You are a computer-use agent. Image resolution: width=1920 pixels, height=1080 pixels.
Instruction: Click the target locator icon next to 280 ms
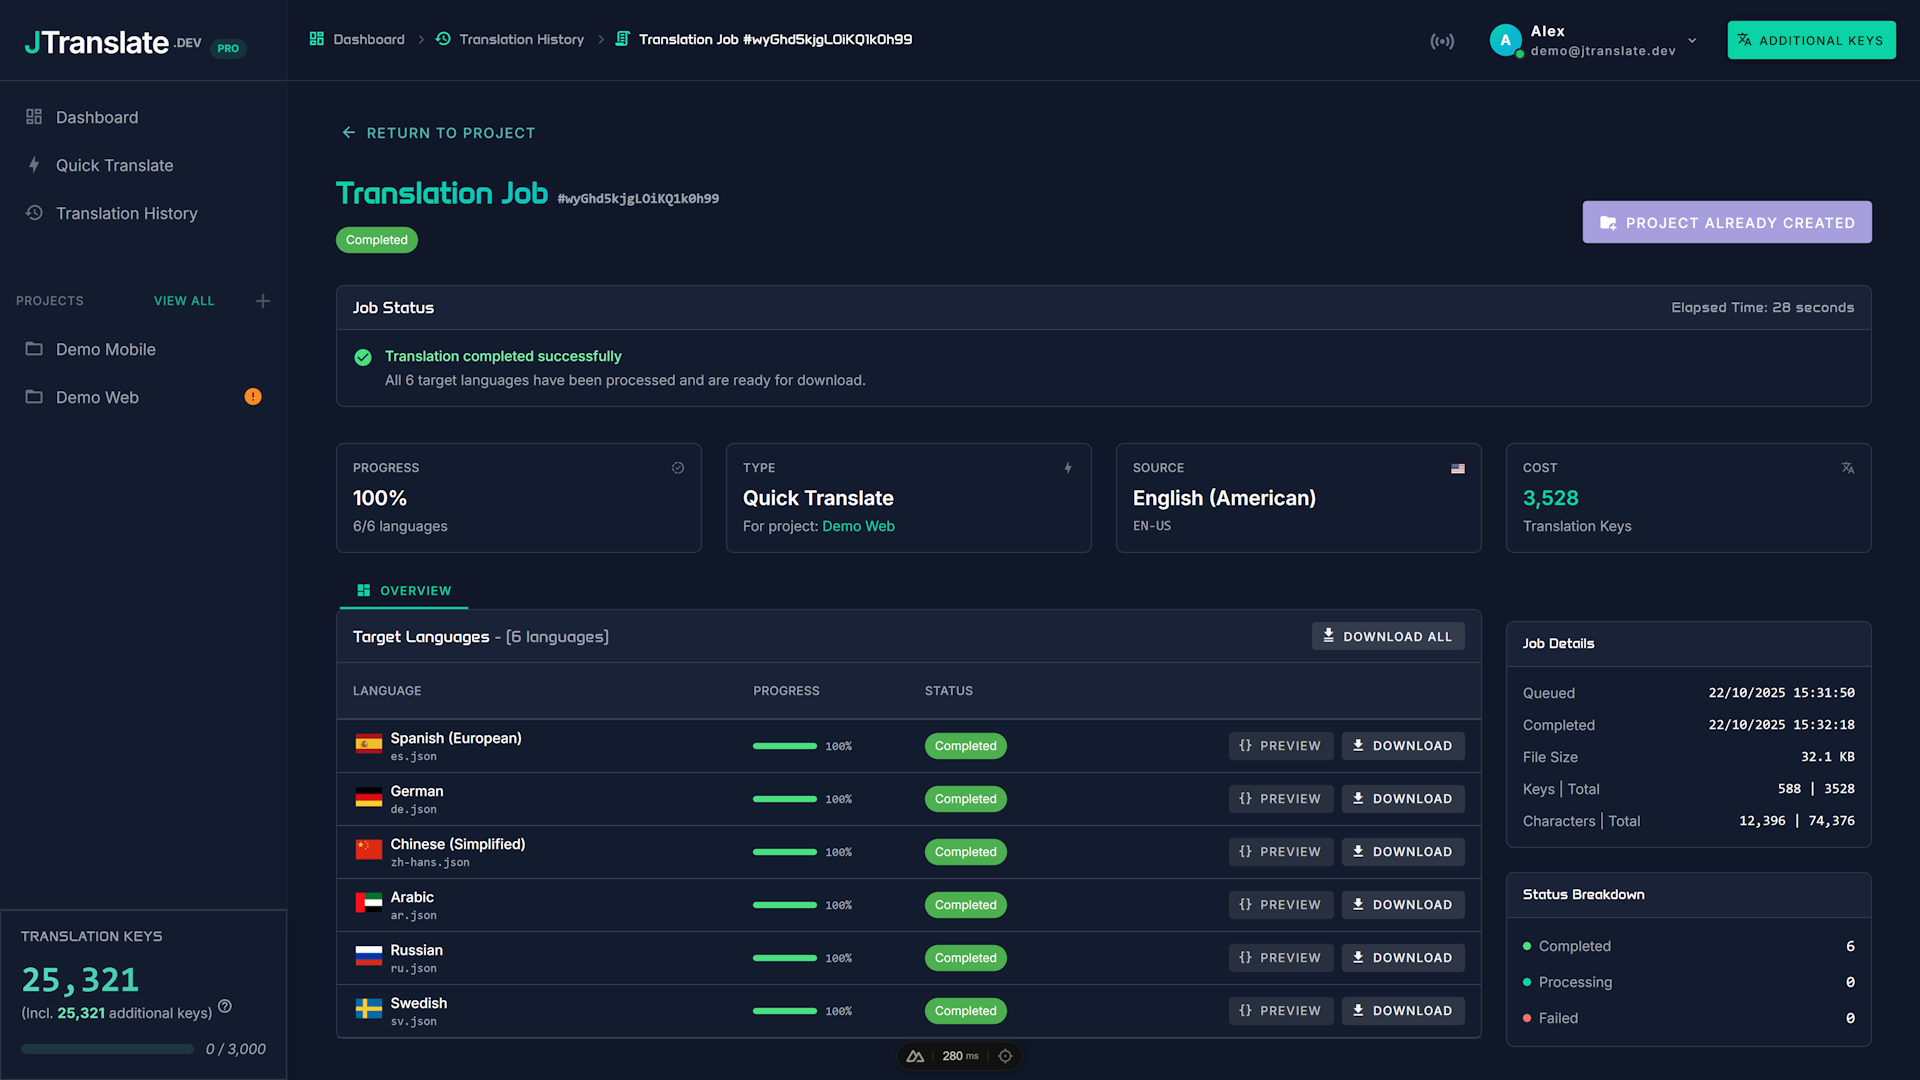(x=1006, y=1055)
